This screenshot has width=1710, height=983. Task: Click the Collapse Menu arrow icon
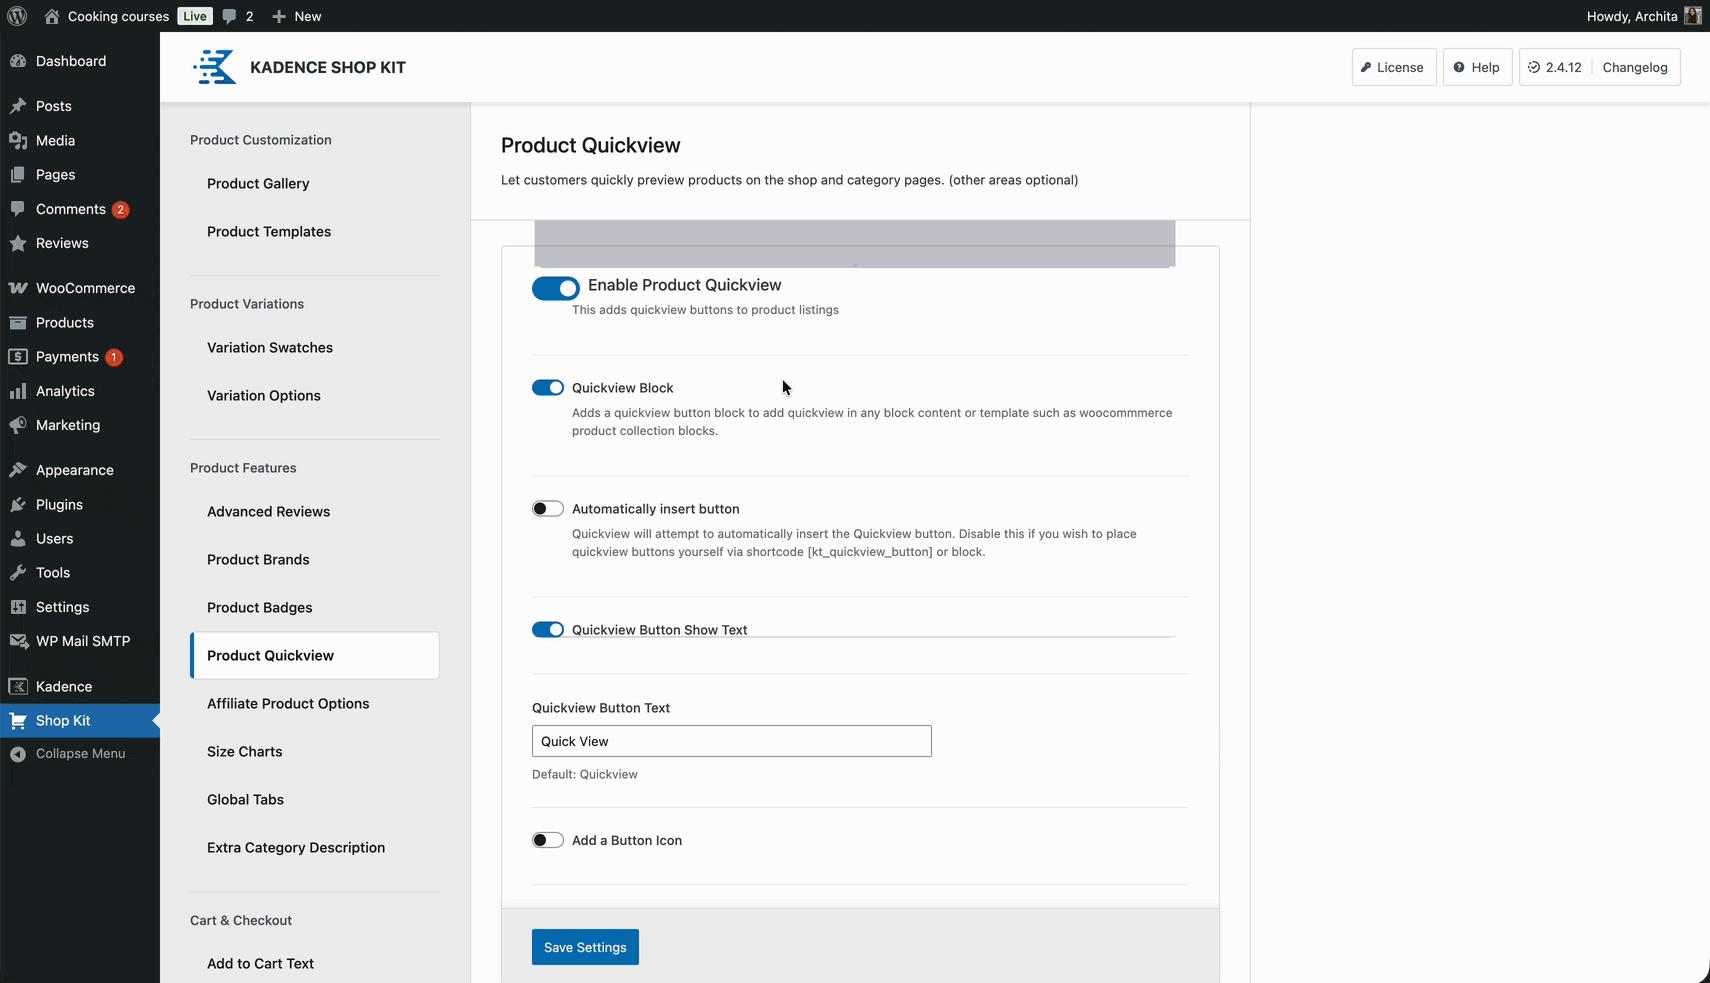18,754
